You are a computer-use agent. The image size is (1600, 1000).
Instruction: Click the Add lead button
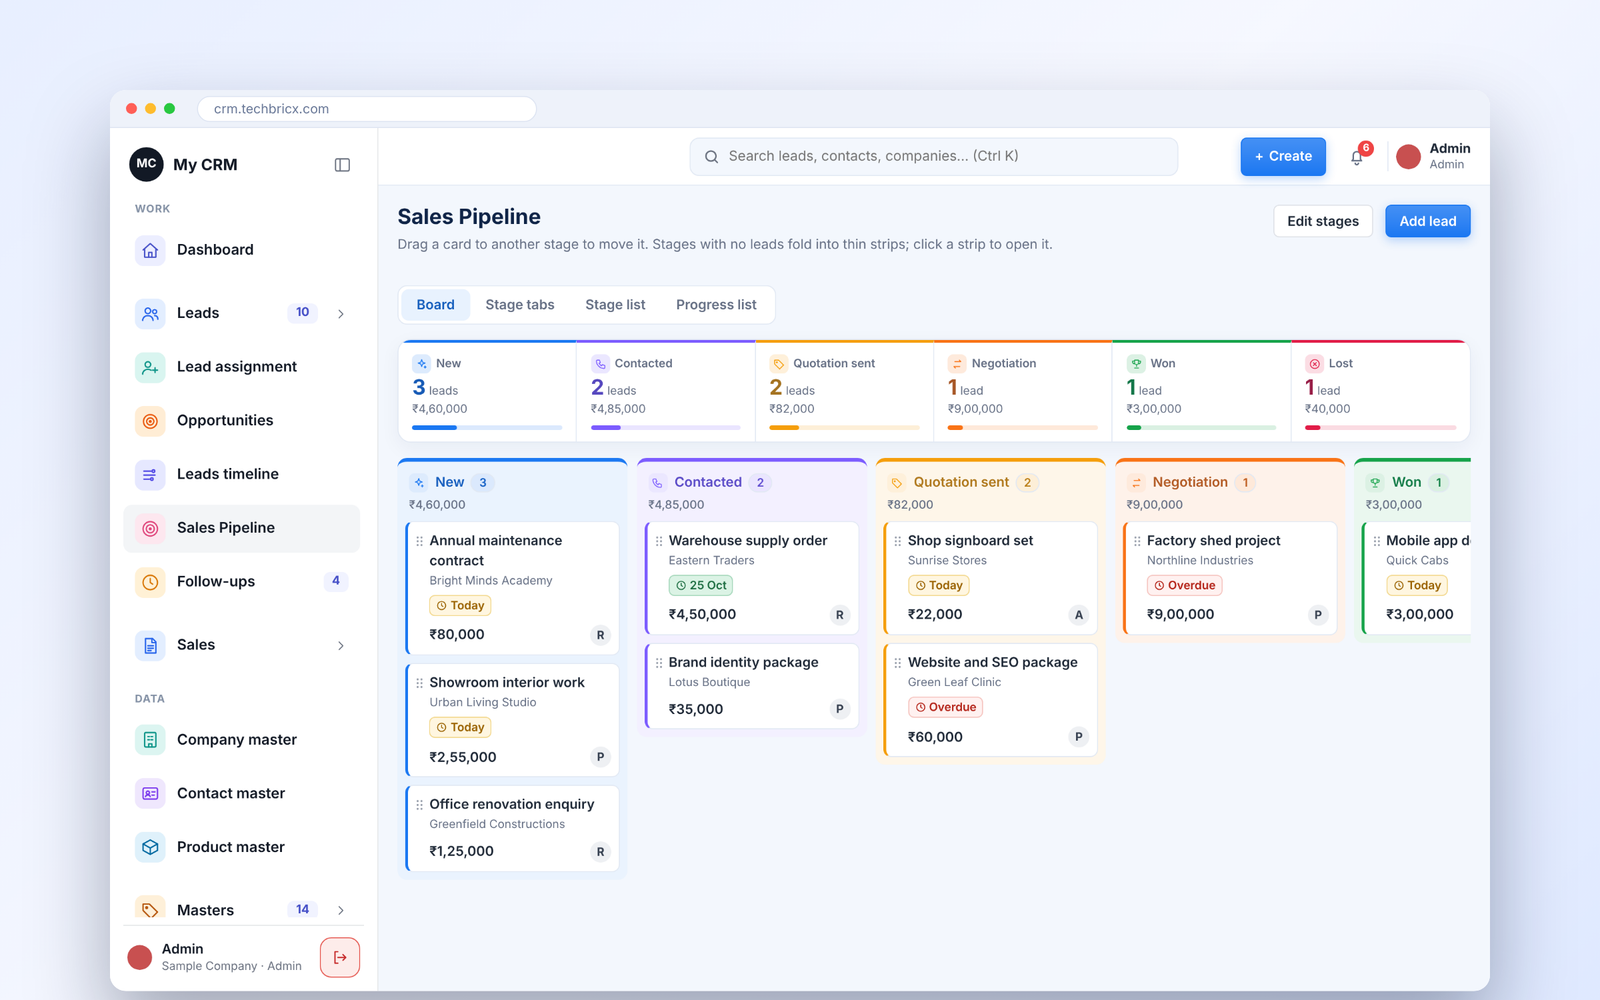click(x=1427, y=221)
